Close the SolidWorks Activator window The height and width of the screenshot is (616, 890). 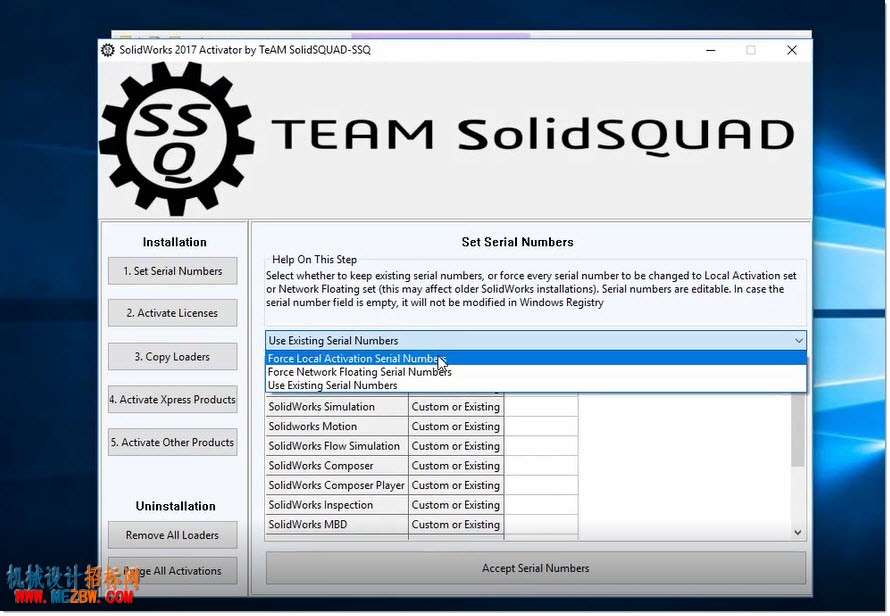point(792,50)
